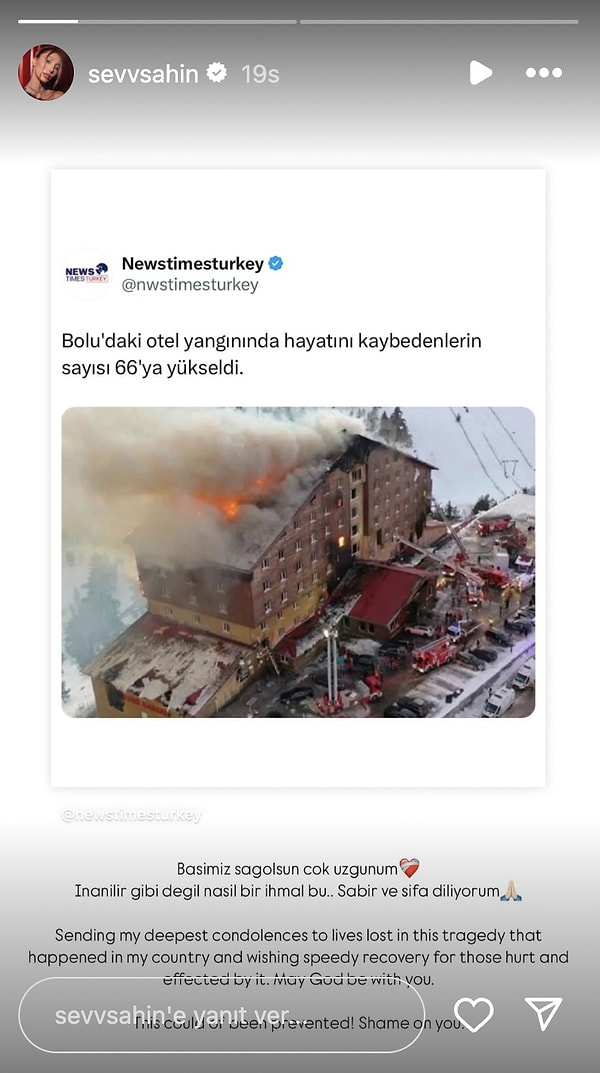
Task: Share the story via paper plane icon
Action: 543,1013
